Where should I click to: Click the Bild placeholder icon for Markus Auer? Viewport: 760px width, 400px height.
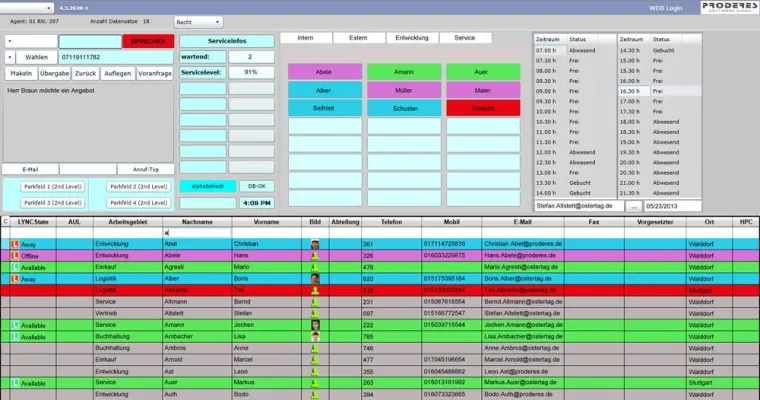pyautogui.click(x=315, y=383)
